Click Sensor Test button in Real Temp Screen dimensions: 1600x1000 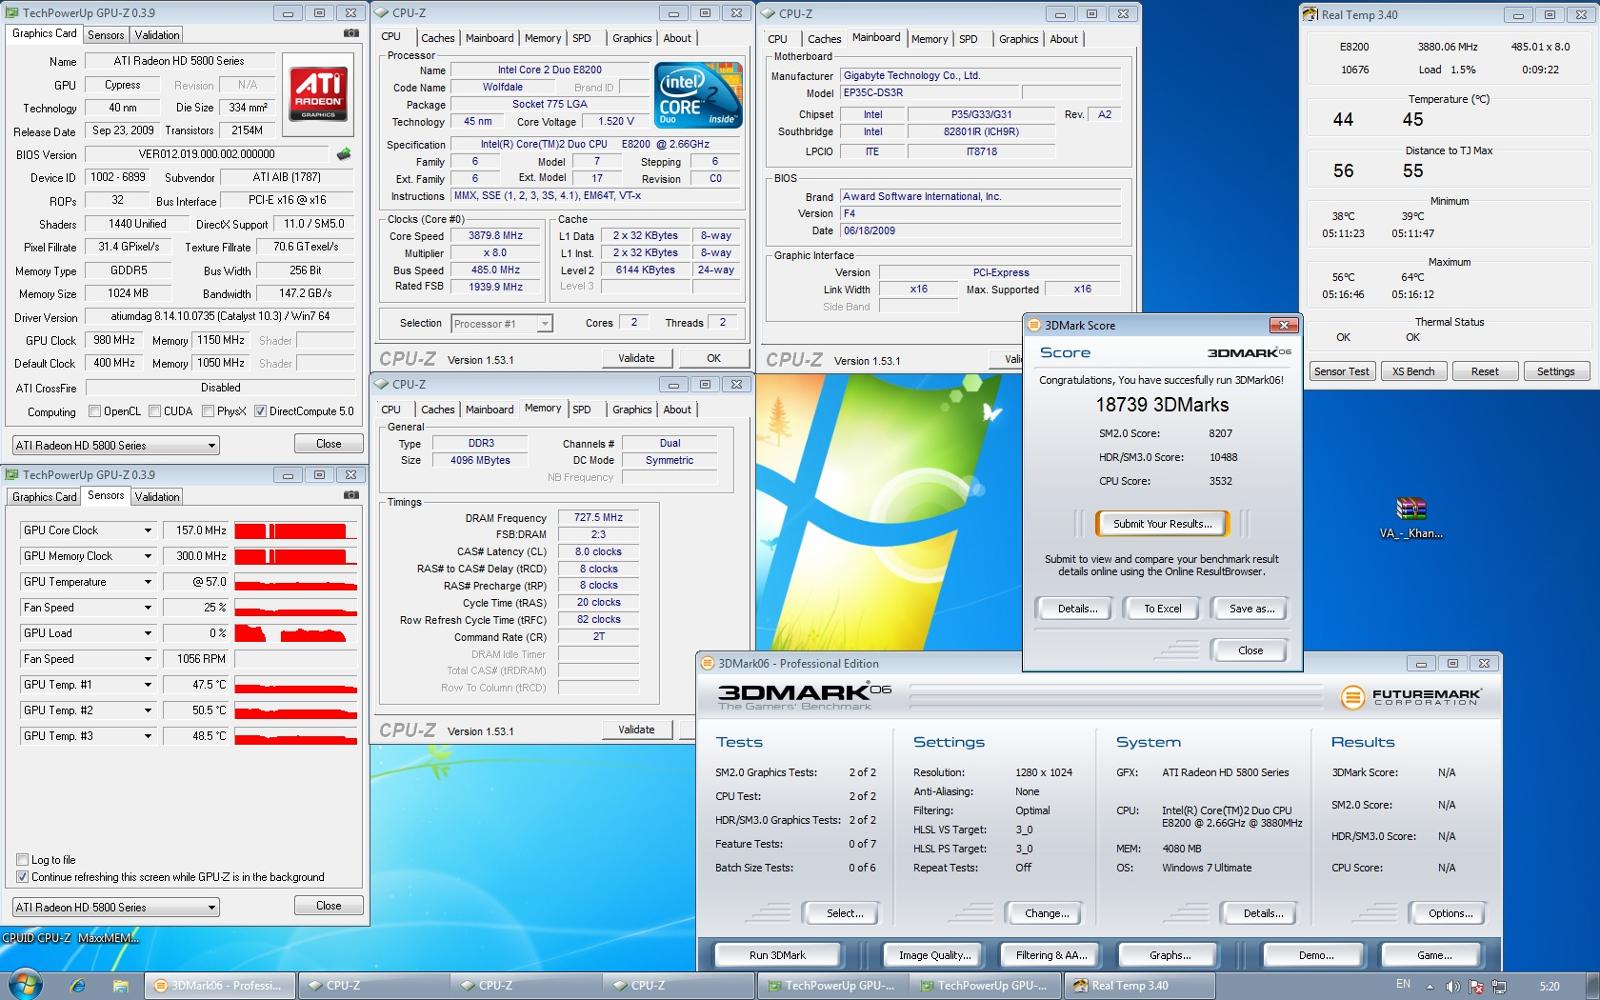[1341, 371]
